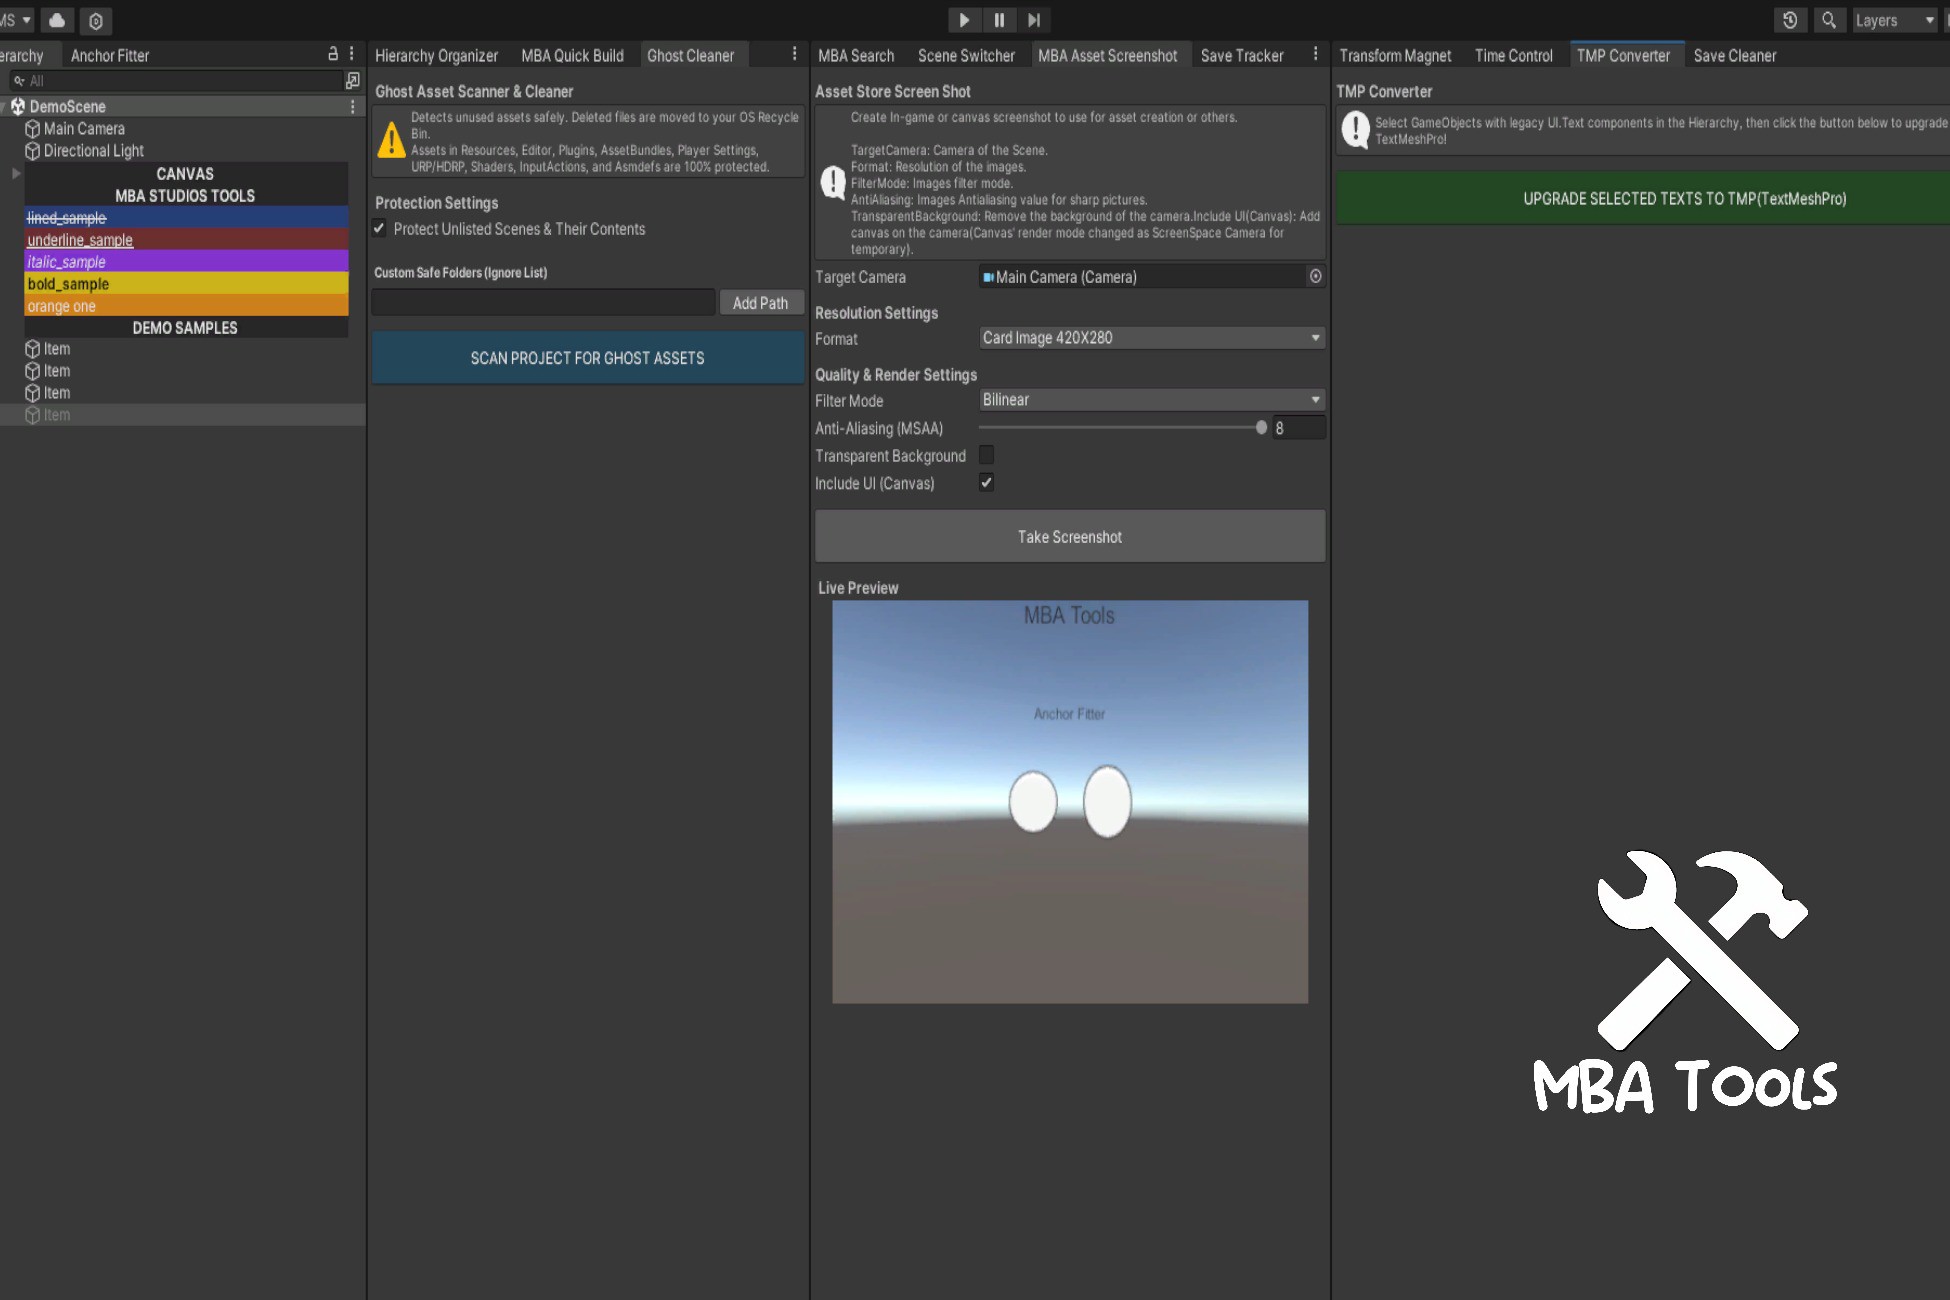Switch to the Scene Switcher tab
Screen dimensions: 1950x1300
966,55
